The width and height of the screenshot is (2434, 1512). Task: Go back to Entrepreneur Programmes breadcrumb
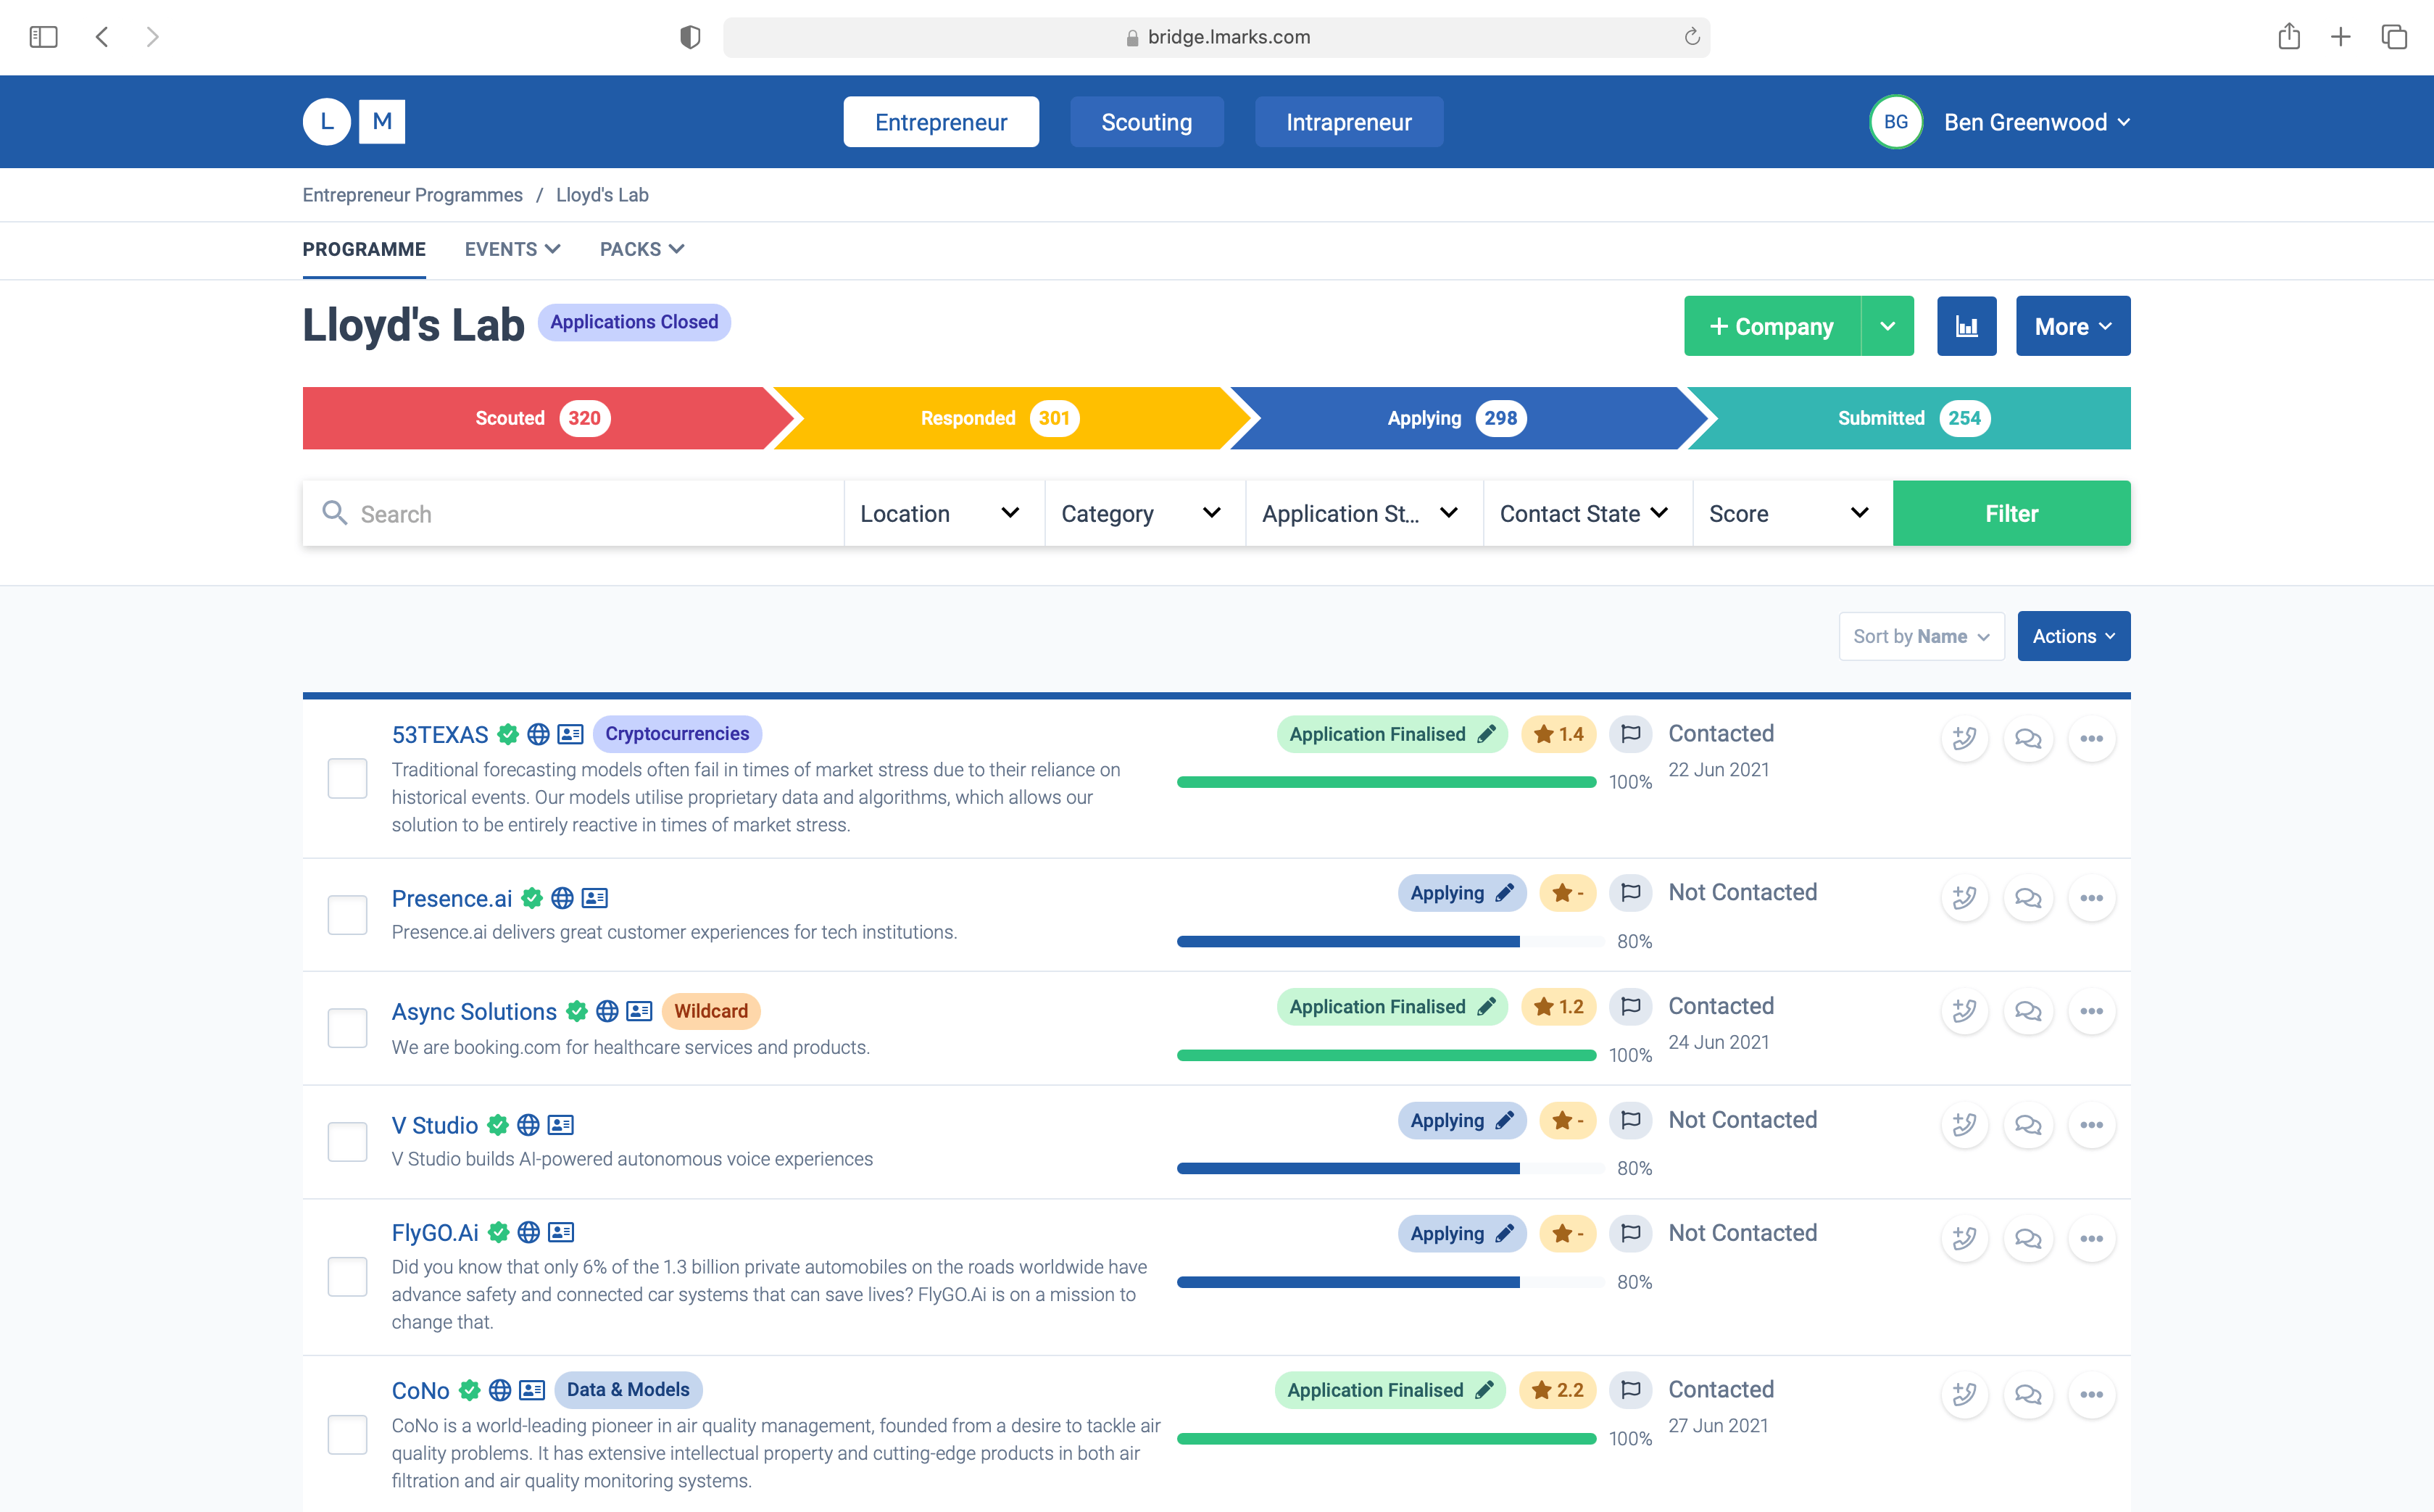(x=412, y=194)
